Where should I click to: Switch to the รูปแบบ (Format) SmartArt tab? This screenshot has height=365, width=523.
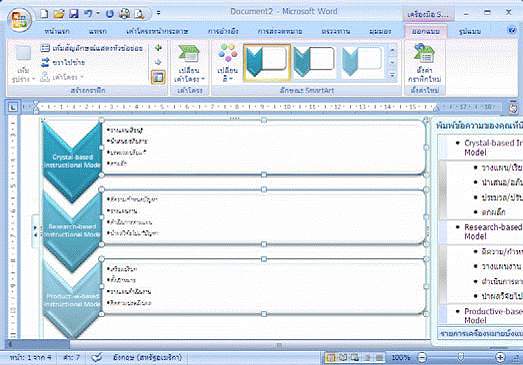pos(470,31)
